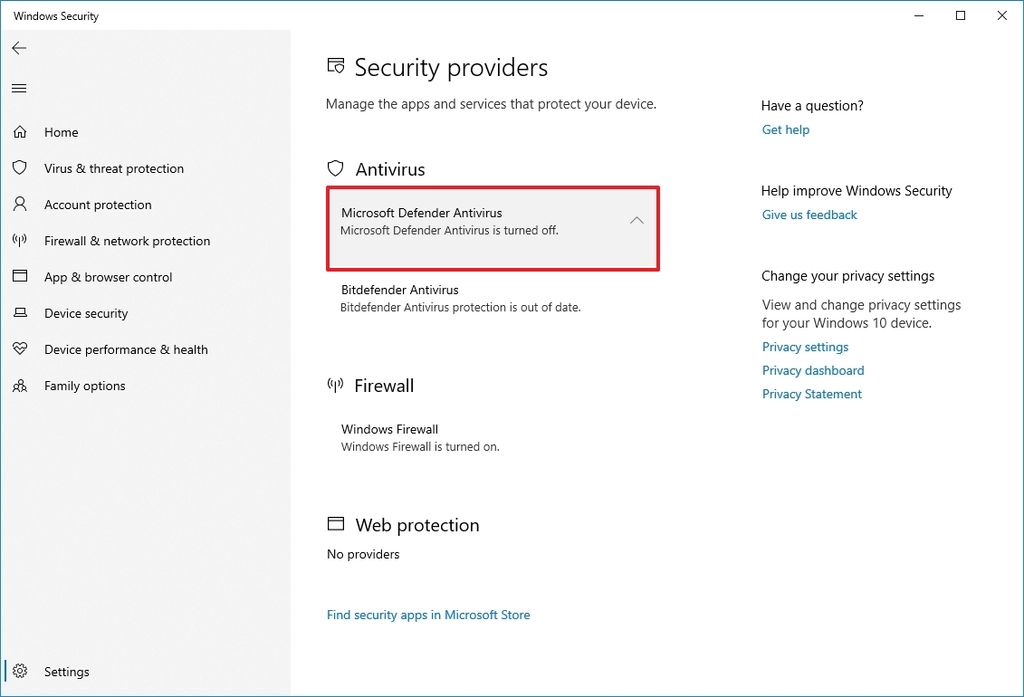Screen dimensions: 1024x697
Task: Open Firewall & network protection
Action: tap(127, 241)
